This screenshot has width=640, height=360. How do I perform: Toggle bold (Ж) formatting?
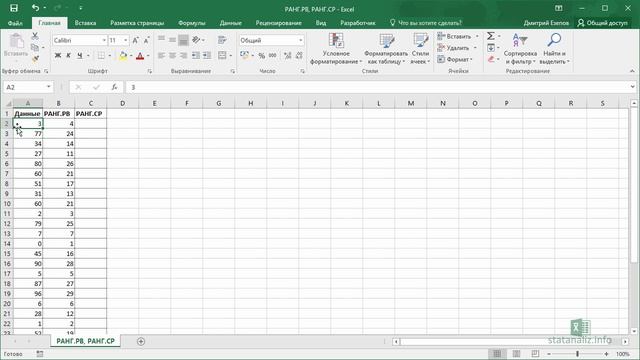(58, 55)
